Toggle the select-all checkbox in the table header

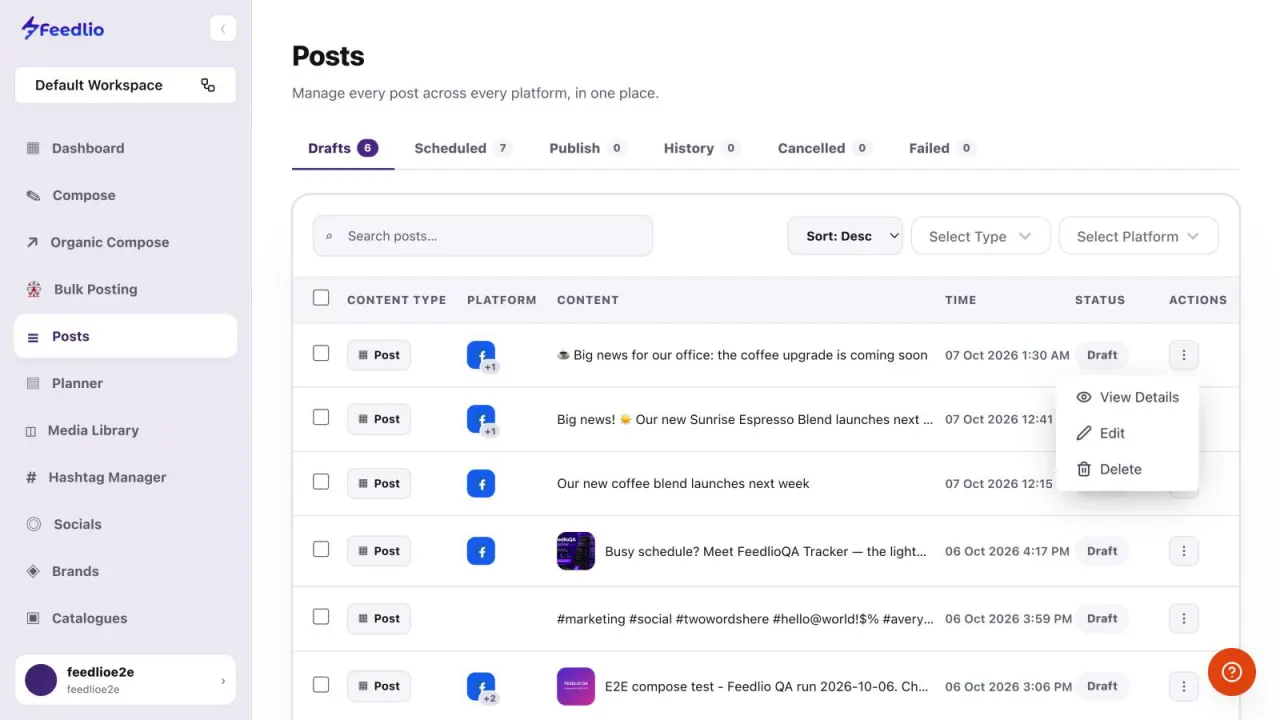coord(321,298)
